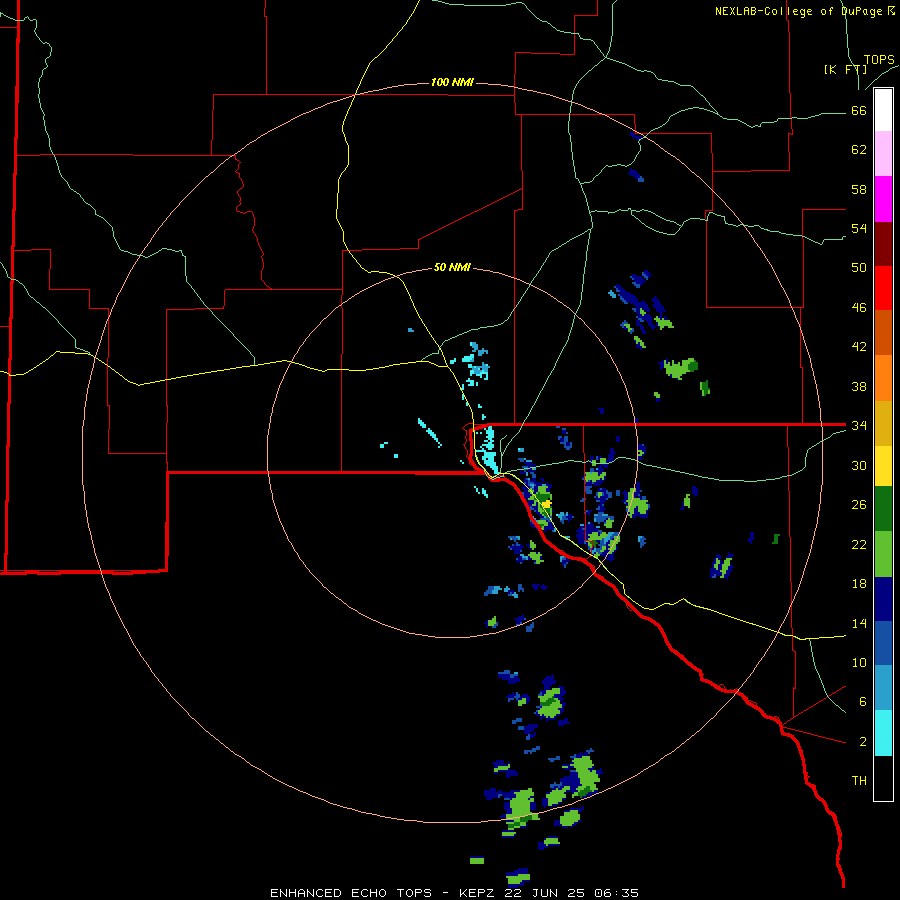Click the TOPS legend title
This screenshot has width=900, height=900.
(x=879, y=59)
